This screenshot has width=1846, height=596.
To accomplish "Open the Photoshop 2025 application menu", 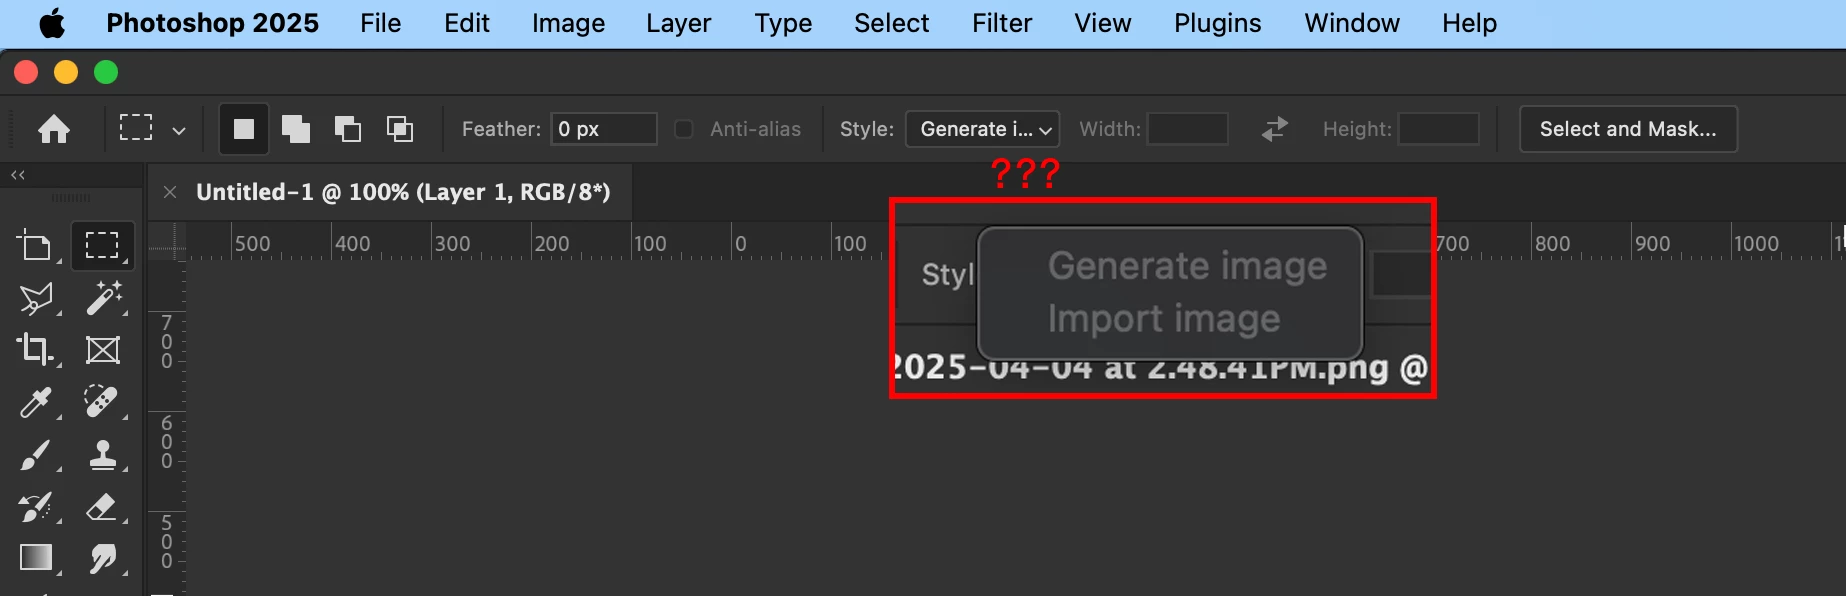I will pyautogui.click(x=213, y=23).
